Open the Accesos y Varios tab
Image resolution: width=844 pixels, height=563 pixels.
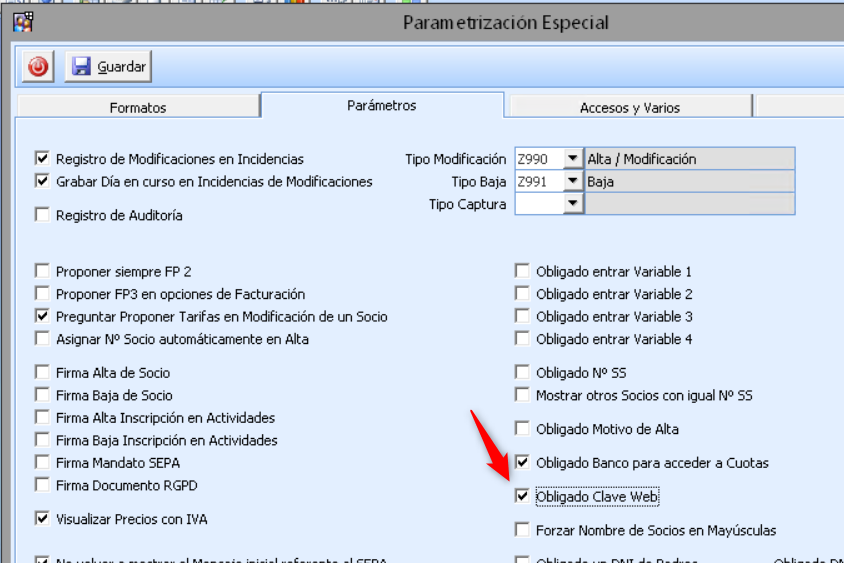click(629, 107)
